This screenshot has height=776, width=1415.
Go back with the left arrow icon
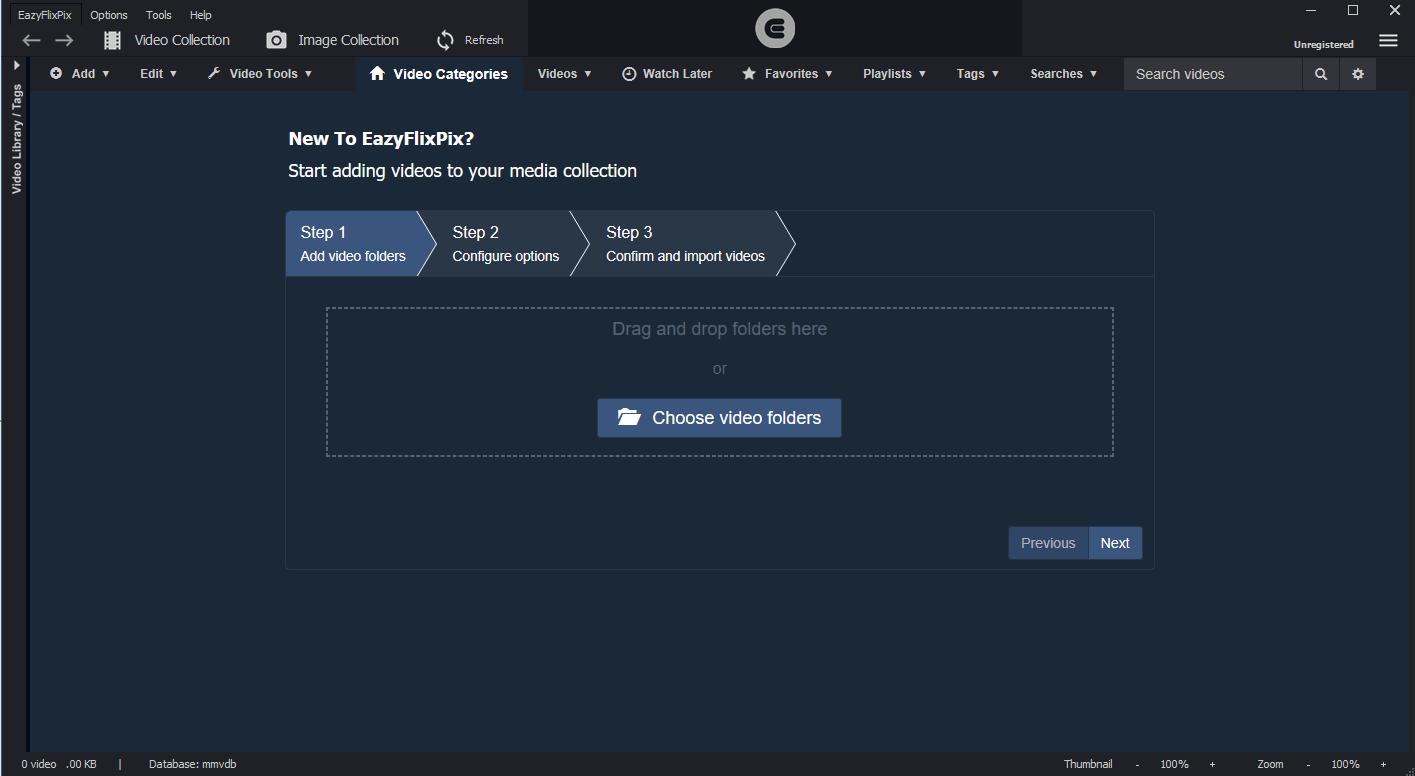(31, 40)
